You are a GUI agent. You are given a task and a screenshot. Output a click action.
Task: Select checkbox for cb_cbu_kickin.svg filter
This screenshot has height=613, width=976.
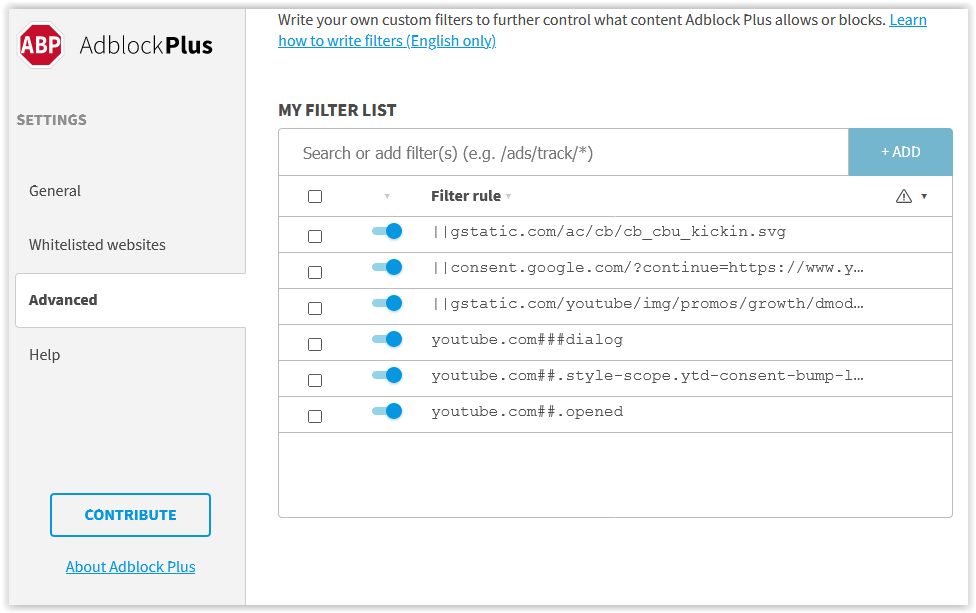click(x=315, y=236)
